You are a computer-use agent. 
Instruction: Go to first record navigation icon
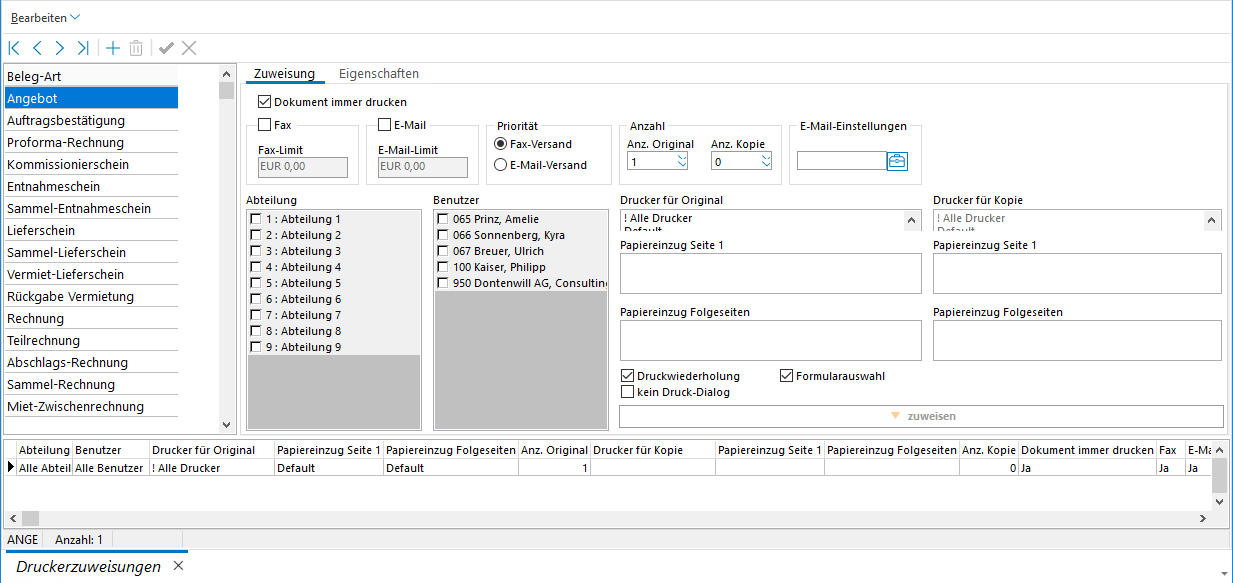(14, 48)
